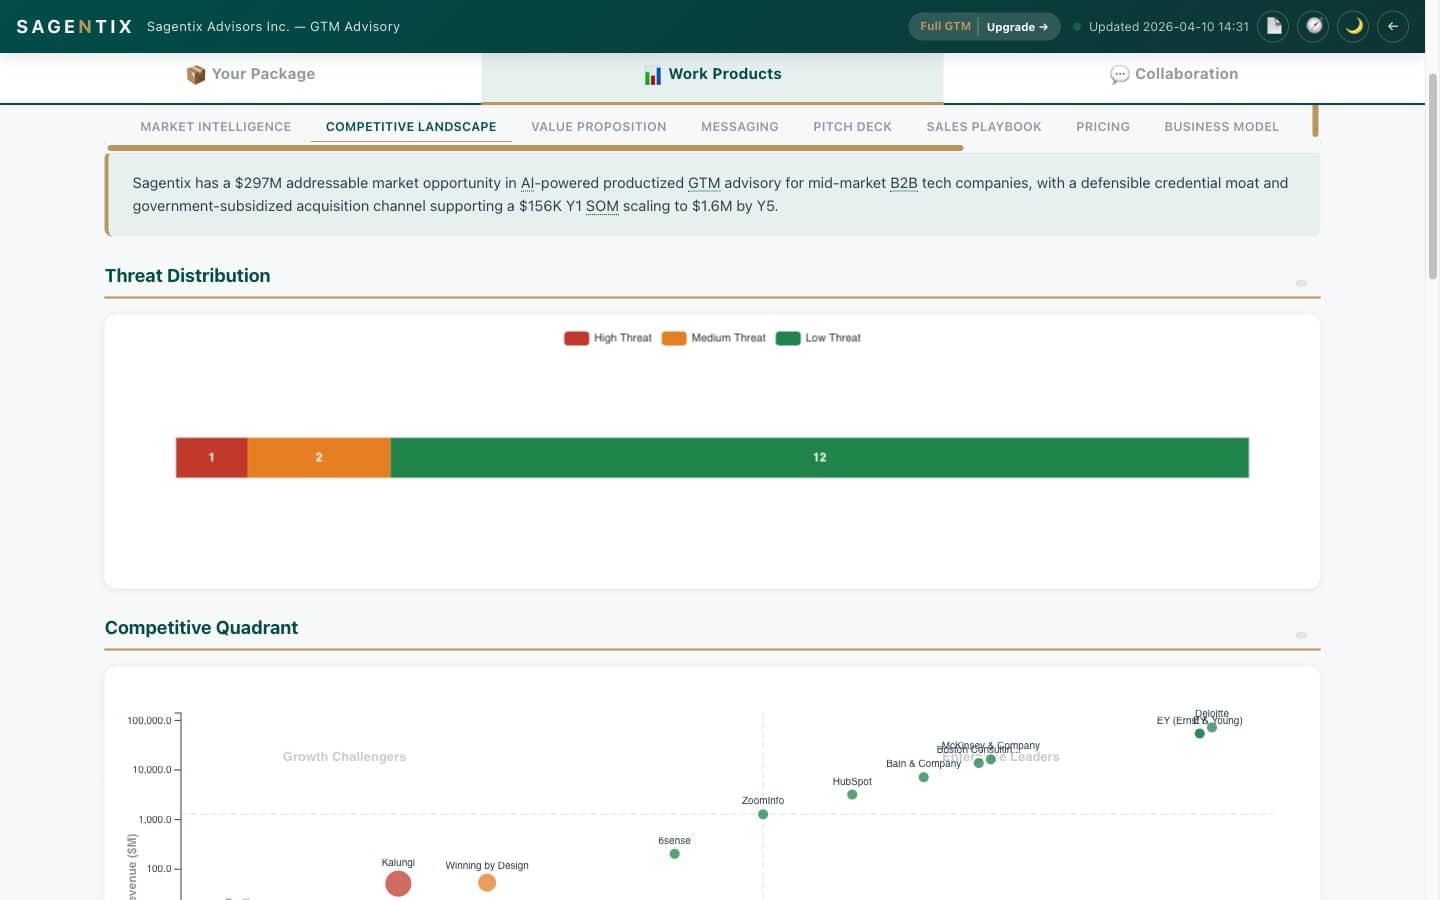
Task: Click the green Low Threat bar segment
Action: point(820,457)
